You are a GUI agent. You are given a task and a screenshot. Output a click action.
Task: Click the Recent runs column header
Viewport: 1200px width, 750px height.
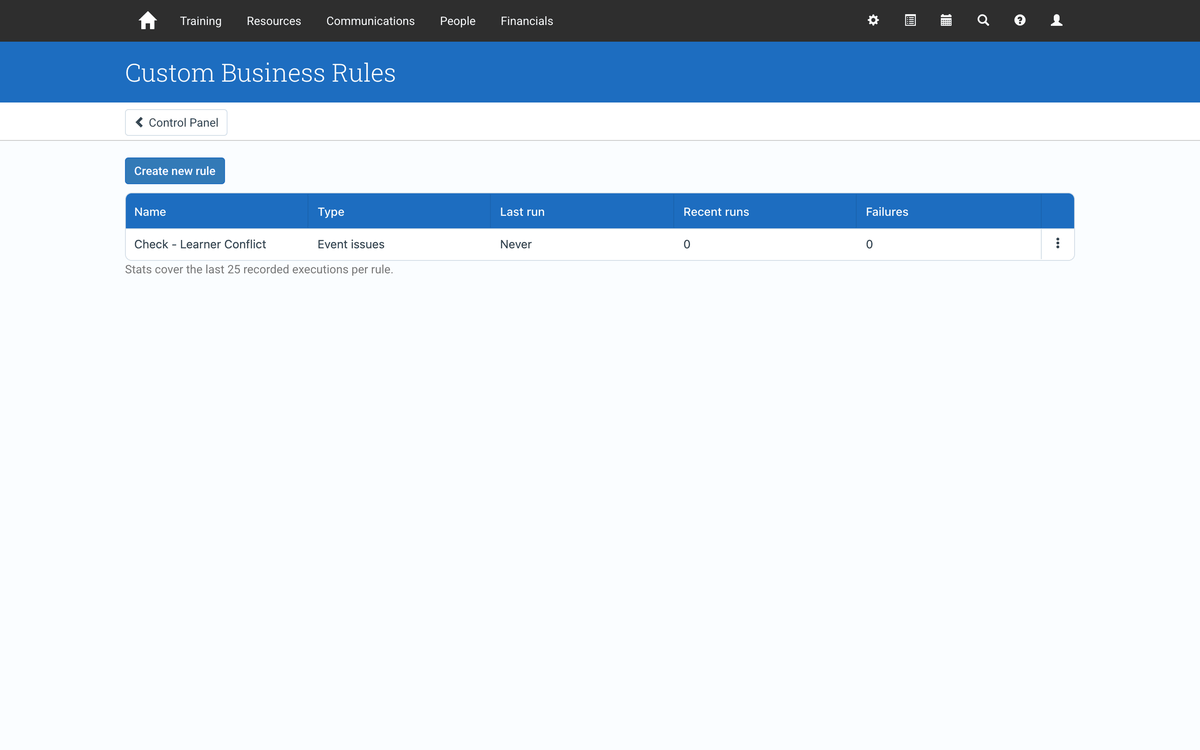tap(766, 212)
